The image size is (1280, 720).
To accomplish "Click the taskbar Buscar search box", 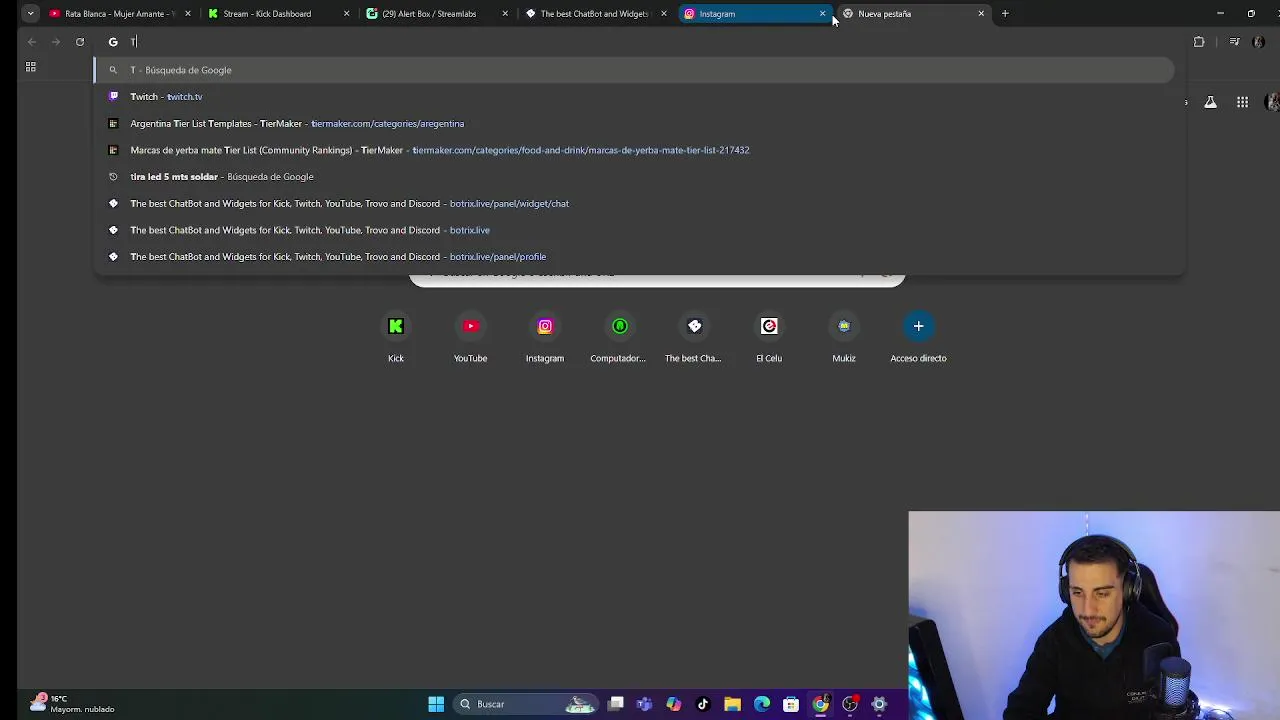I will [527, 704].
